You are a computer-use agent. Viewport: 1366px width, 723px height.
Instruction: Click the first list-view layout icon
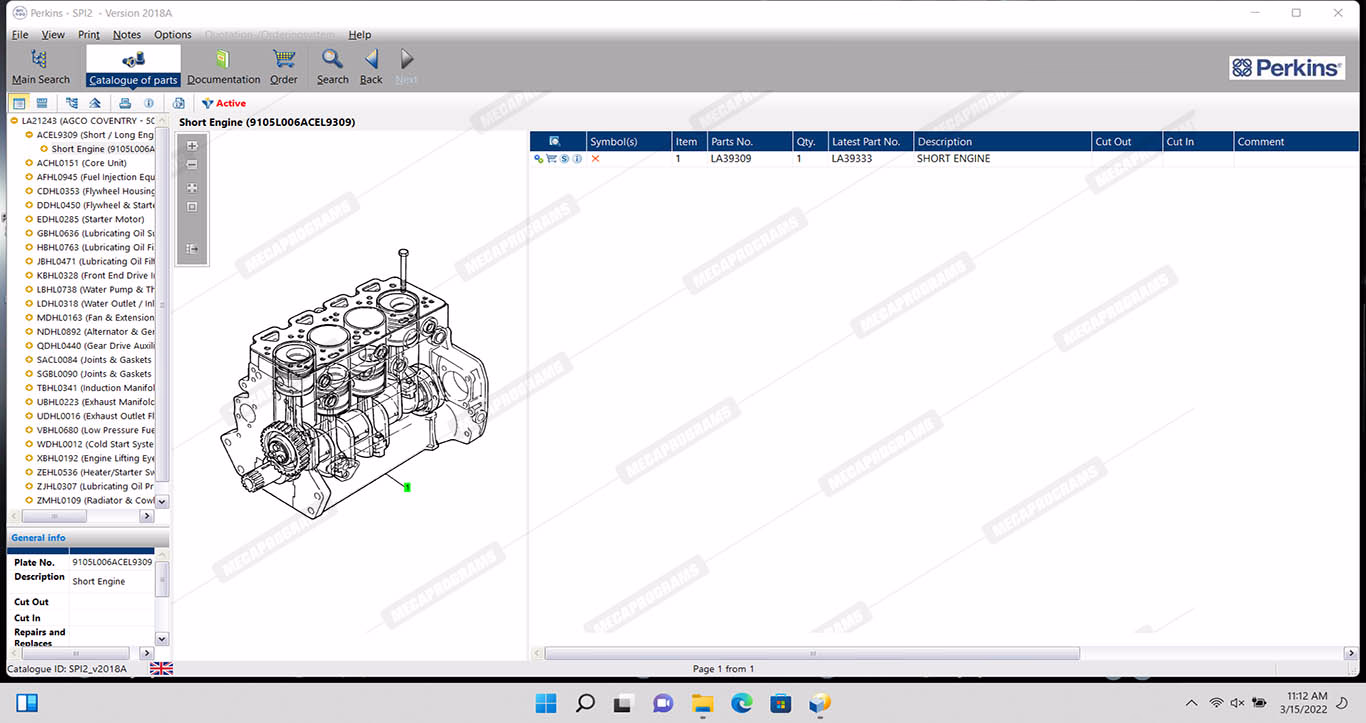click(19, 103)
